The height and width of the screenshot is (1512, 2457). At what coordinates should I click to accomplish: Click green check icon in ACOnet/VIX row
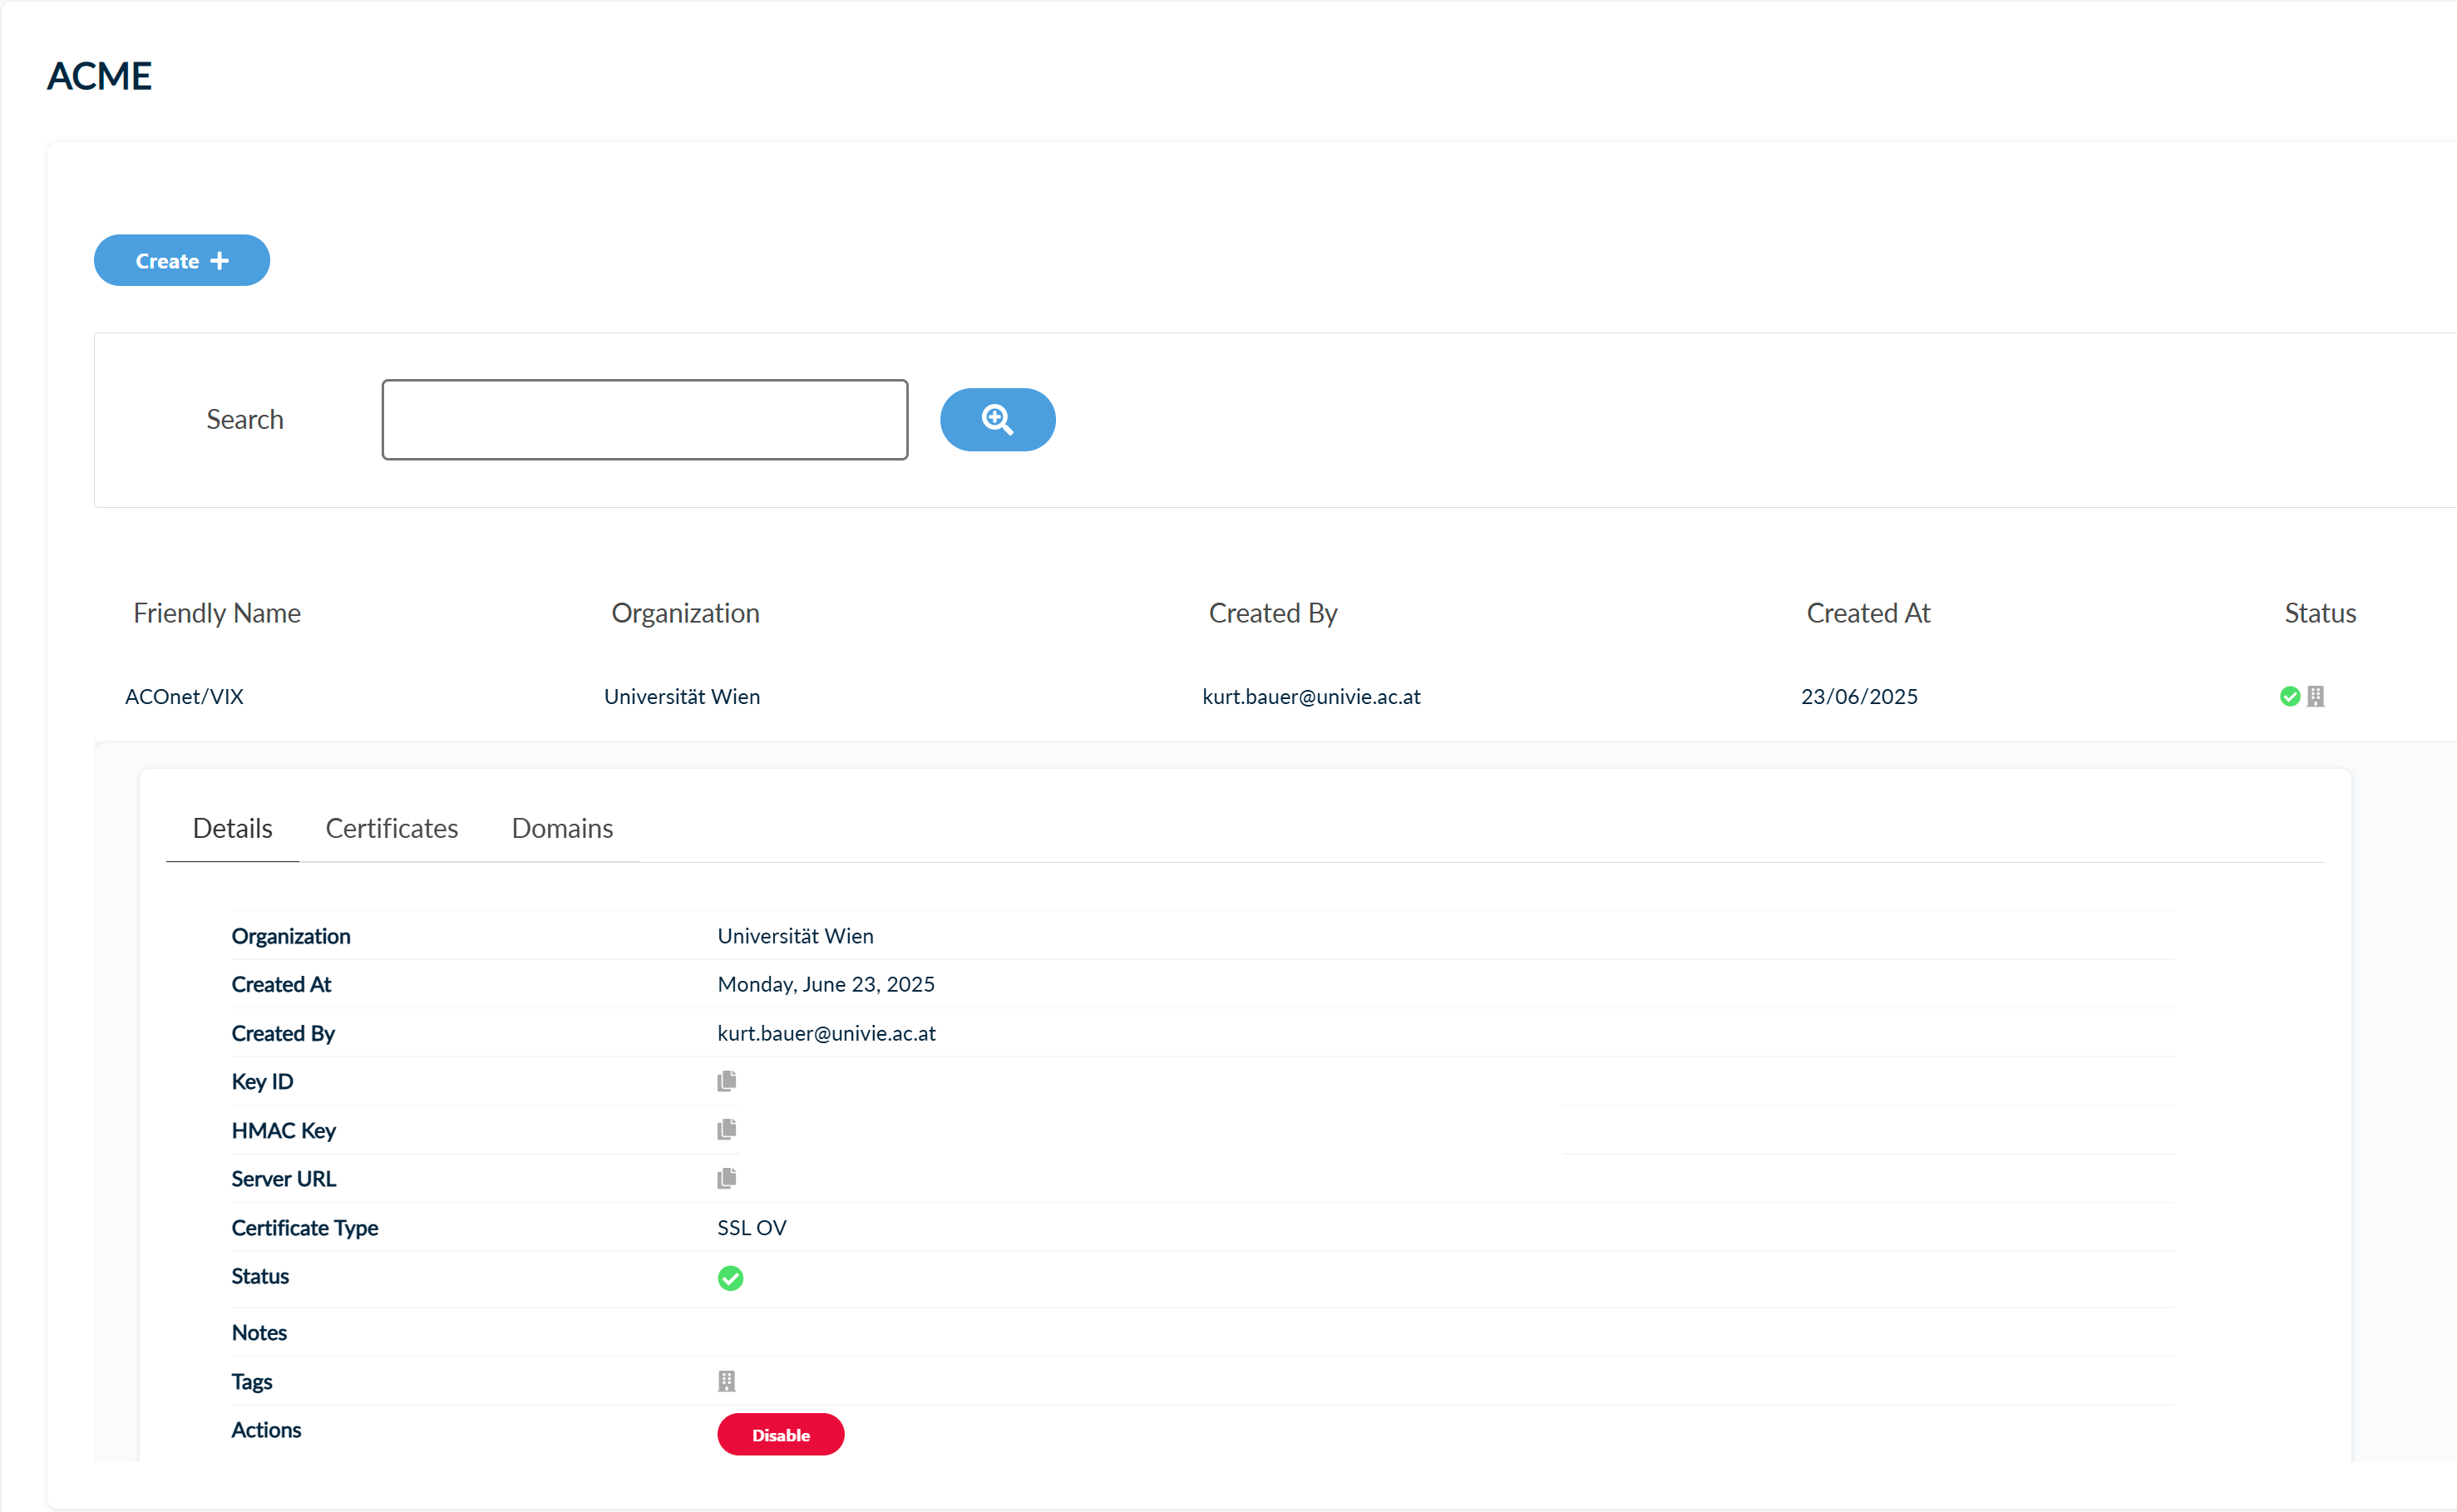pyautogui.click(x=2290, y=696)
